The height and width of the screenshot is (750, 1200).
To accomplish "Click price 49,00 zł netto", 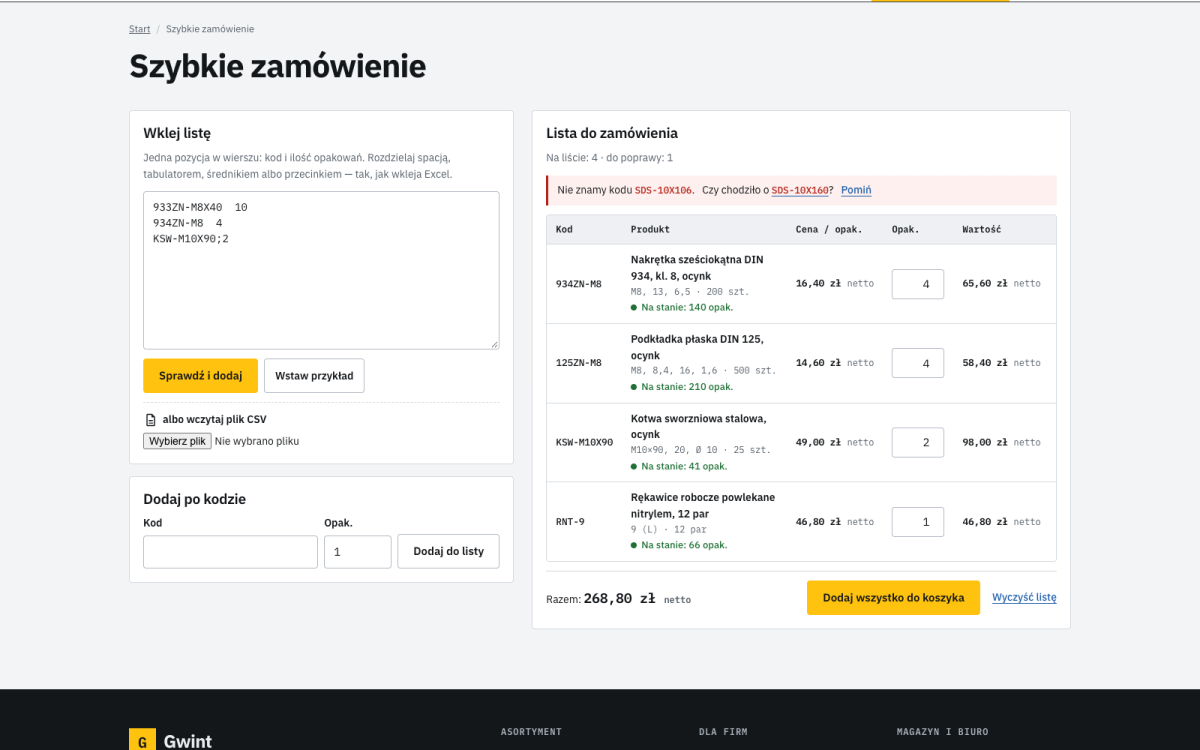I will click(x=835, y=442).
